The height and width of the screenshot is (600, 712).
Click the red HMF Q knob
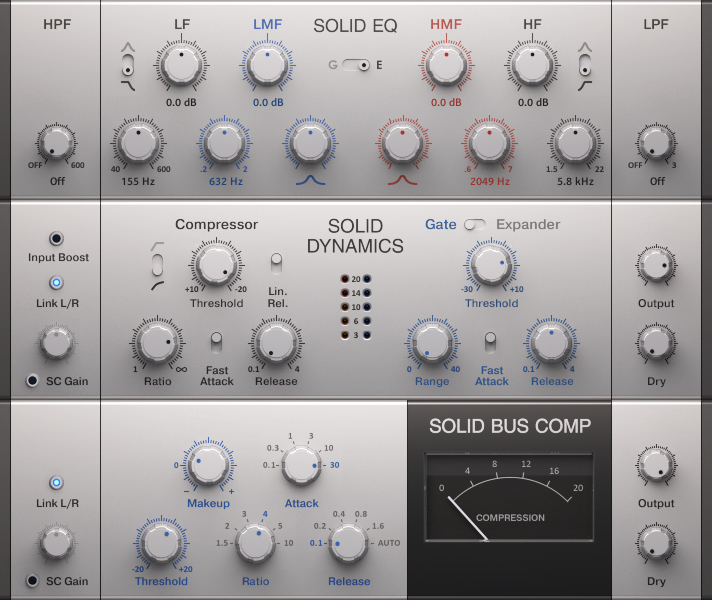pyautogui.click(x=402, y=143)
